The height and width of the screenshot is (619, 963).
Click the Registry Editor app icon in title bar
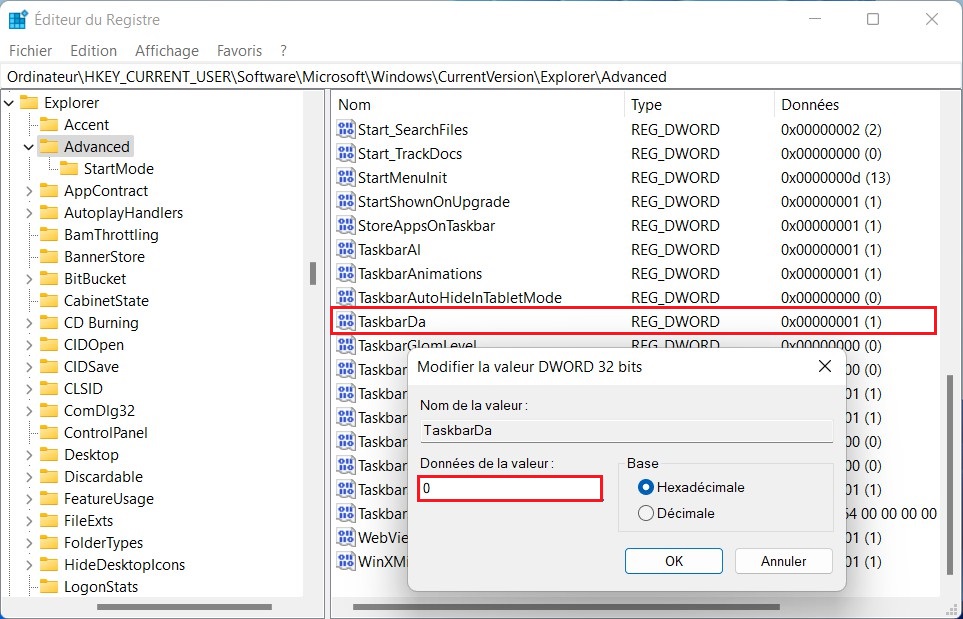click(x=18, y=19)
